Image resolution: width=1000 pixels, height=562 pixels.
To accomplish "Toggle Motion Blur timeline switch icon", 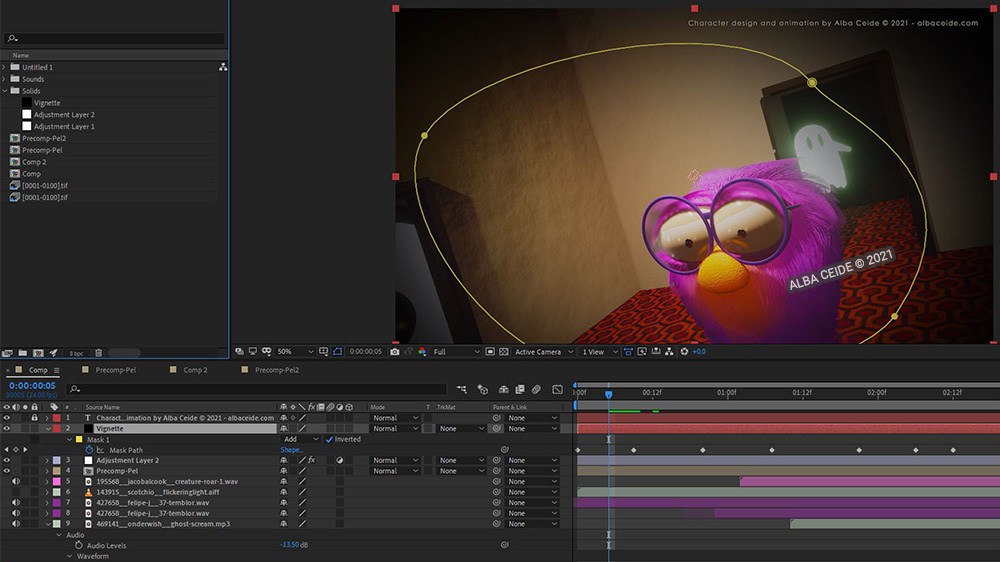I will (536, 389).
